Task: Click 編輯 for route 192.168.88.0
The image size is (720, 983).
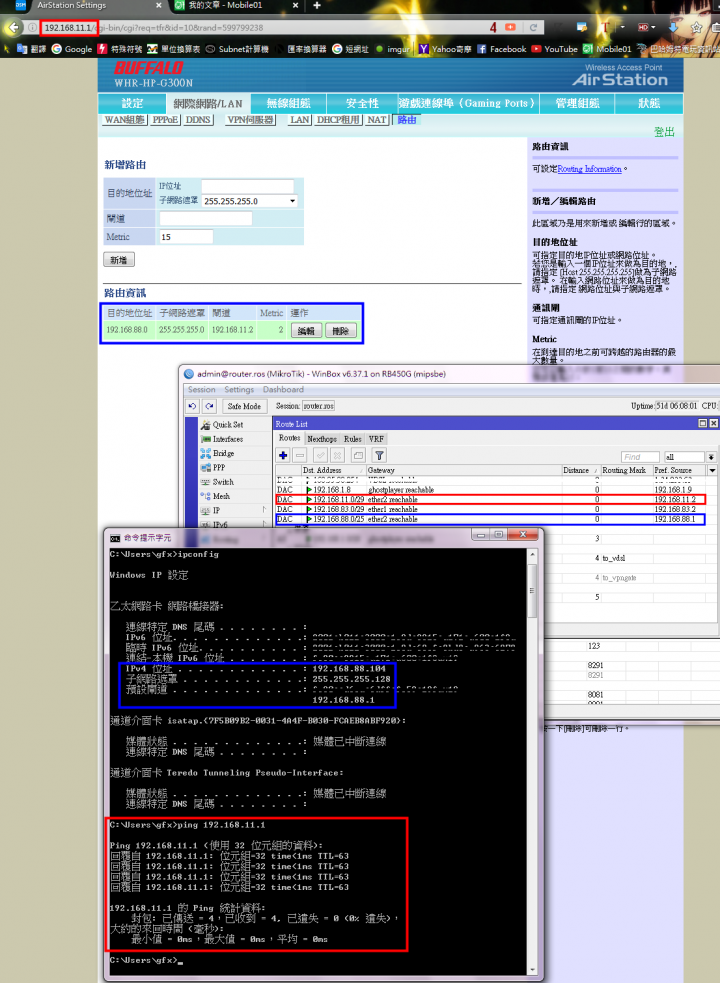Action: (306, 330)
